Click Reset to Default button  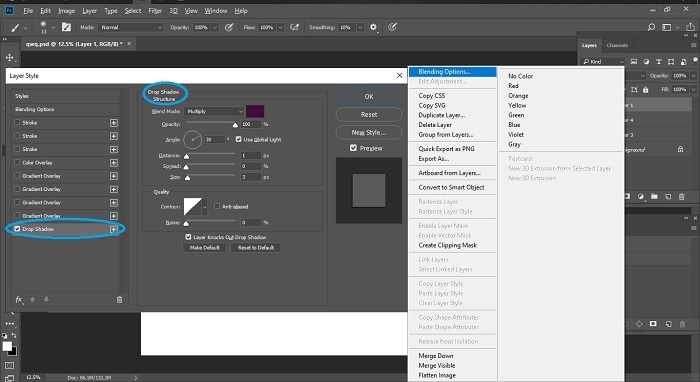[x=256, y=248]
